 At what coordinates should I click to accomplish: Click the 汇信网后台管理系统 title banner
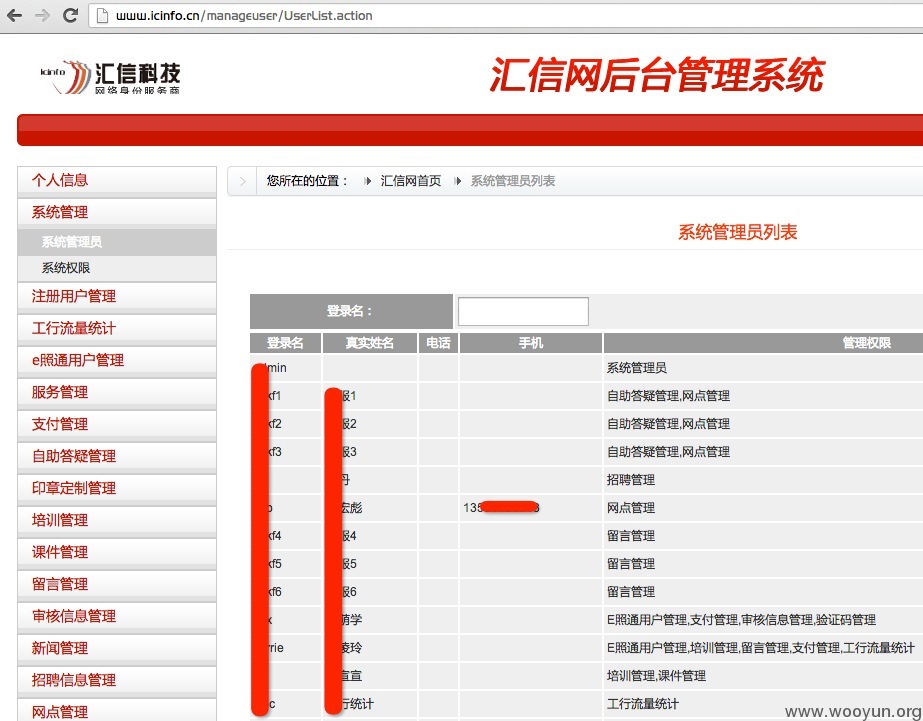(x=657, y=75)
